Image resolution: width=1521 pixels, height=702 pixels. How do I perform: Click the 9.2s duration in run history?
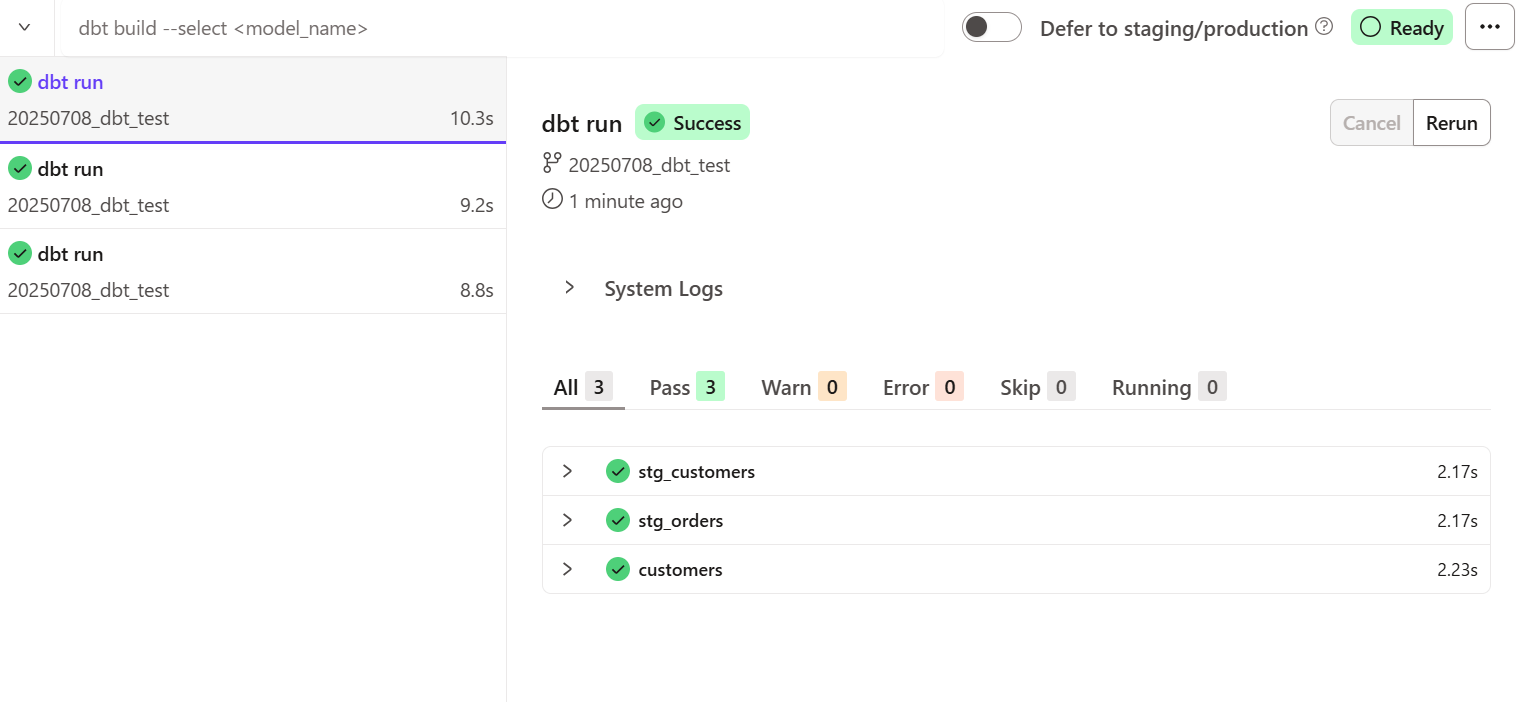pyautogui.click(x=477, y=205)
